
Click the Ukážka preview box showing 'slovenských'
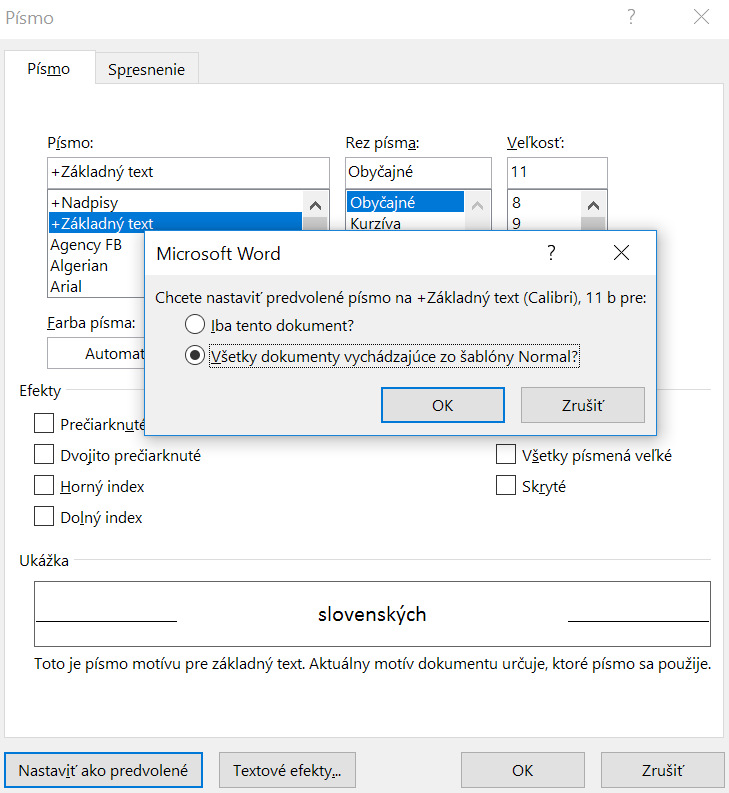(x=372, y=614)
